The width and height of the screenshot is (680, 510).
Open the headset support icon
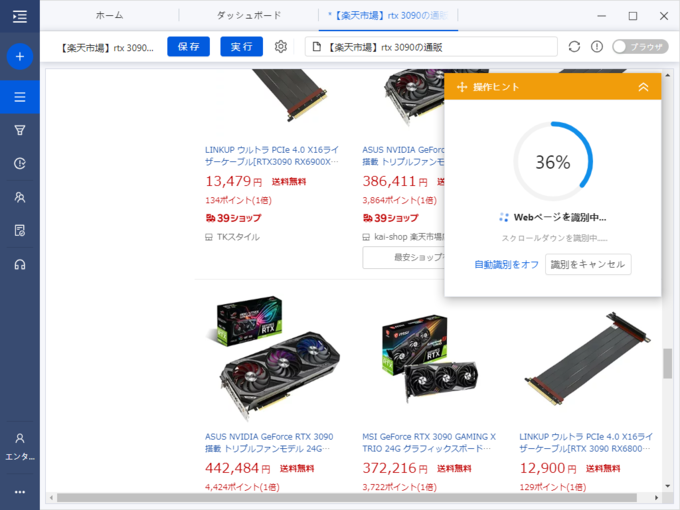[x=20, y=264]
